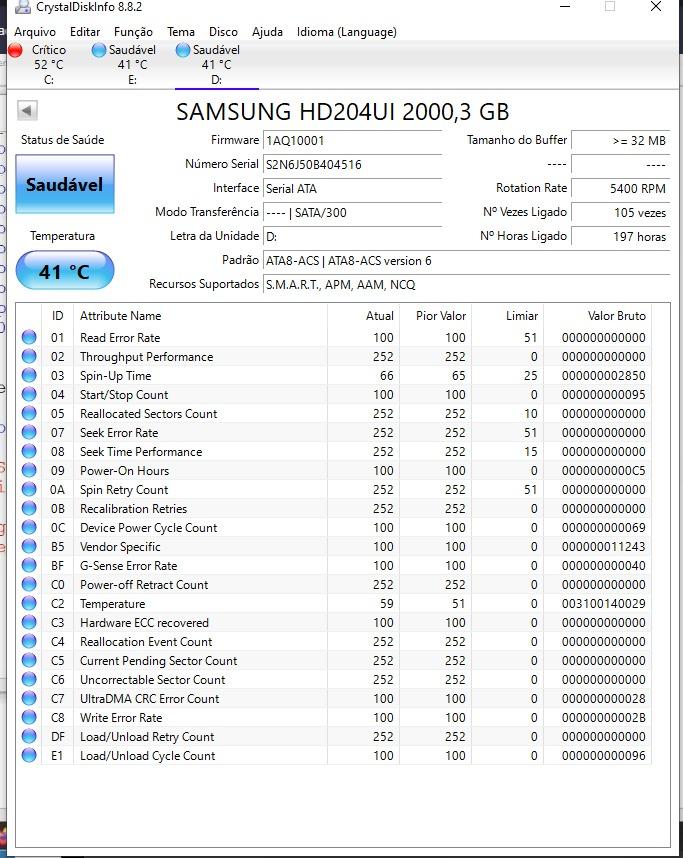Image resolution: width=683 pixels, height=858 pixels.
Task: Click the Número Serial field
Action: point(352,164)
